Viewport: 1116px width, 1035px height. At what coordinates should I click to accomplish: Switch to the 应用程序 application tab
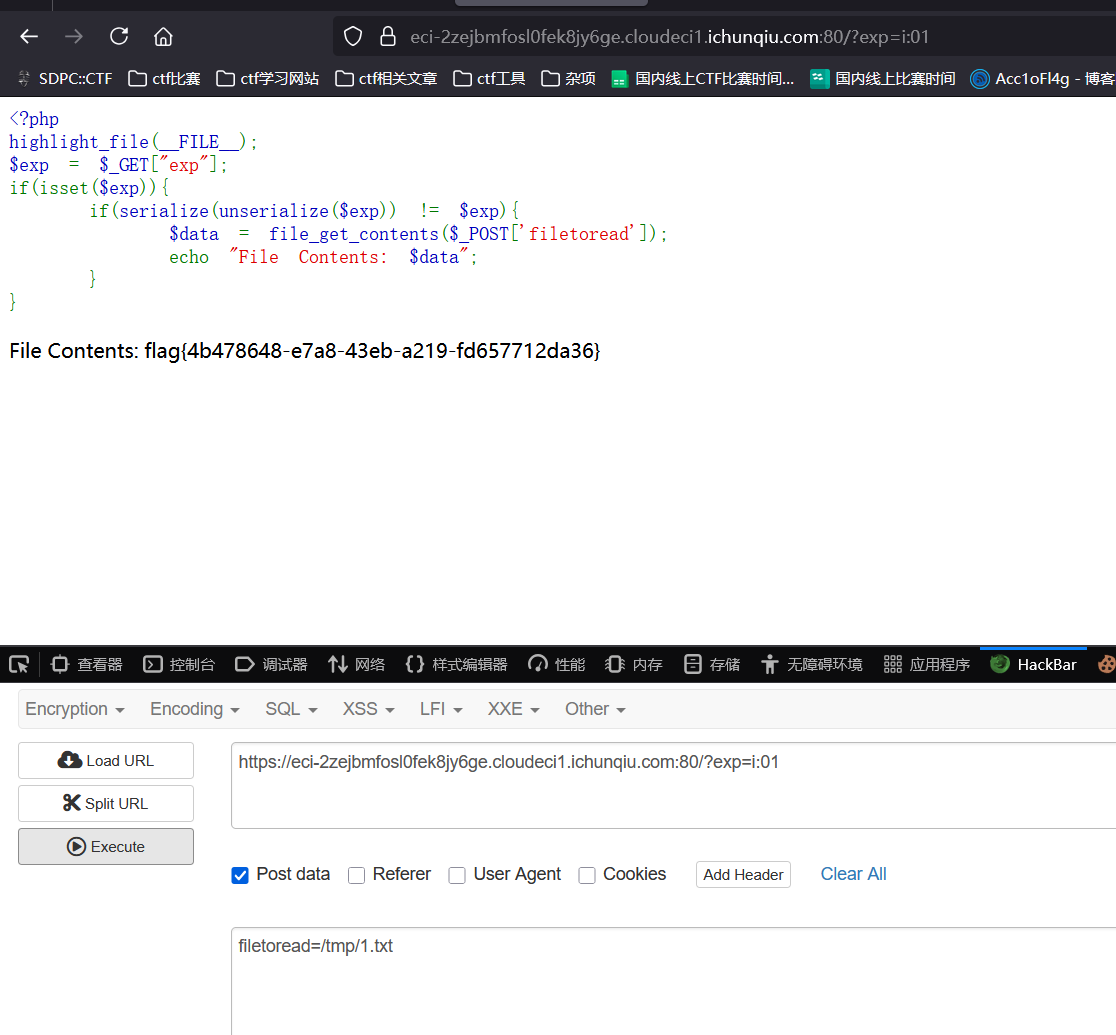[x=927, y=664]
